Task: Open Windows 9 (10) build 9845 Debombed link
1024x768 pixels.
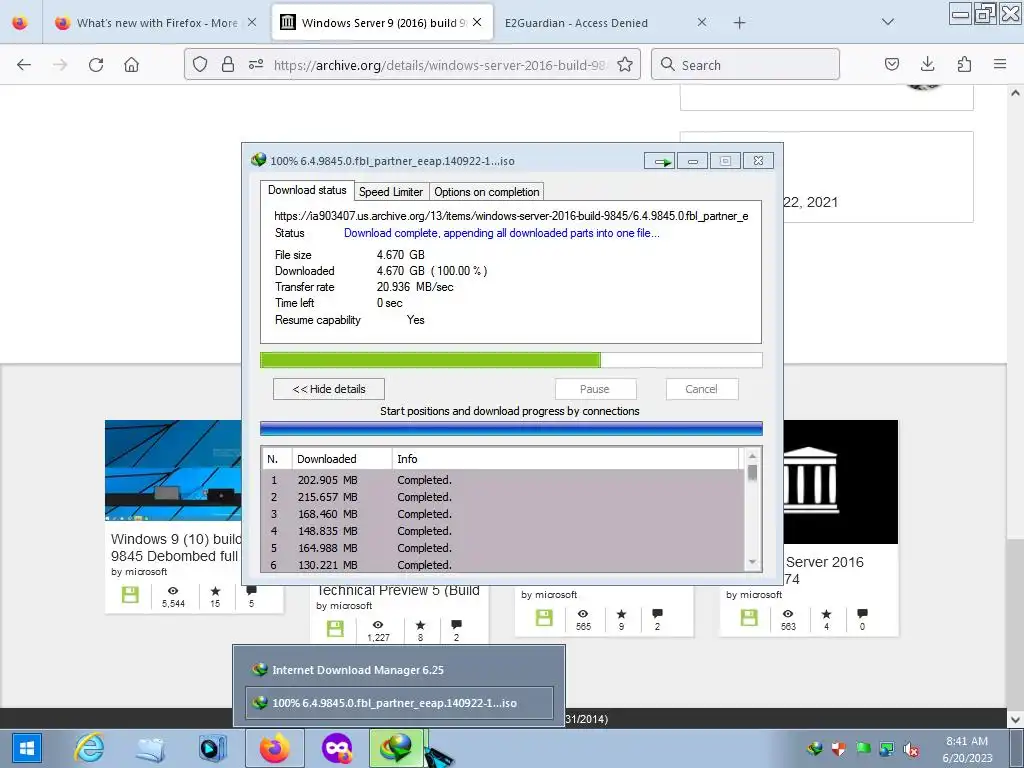Action: coord(174,547)
